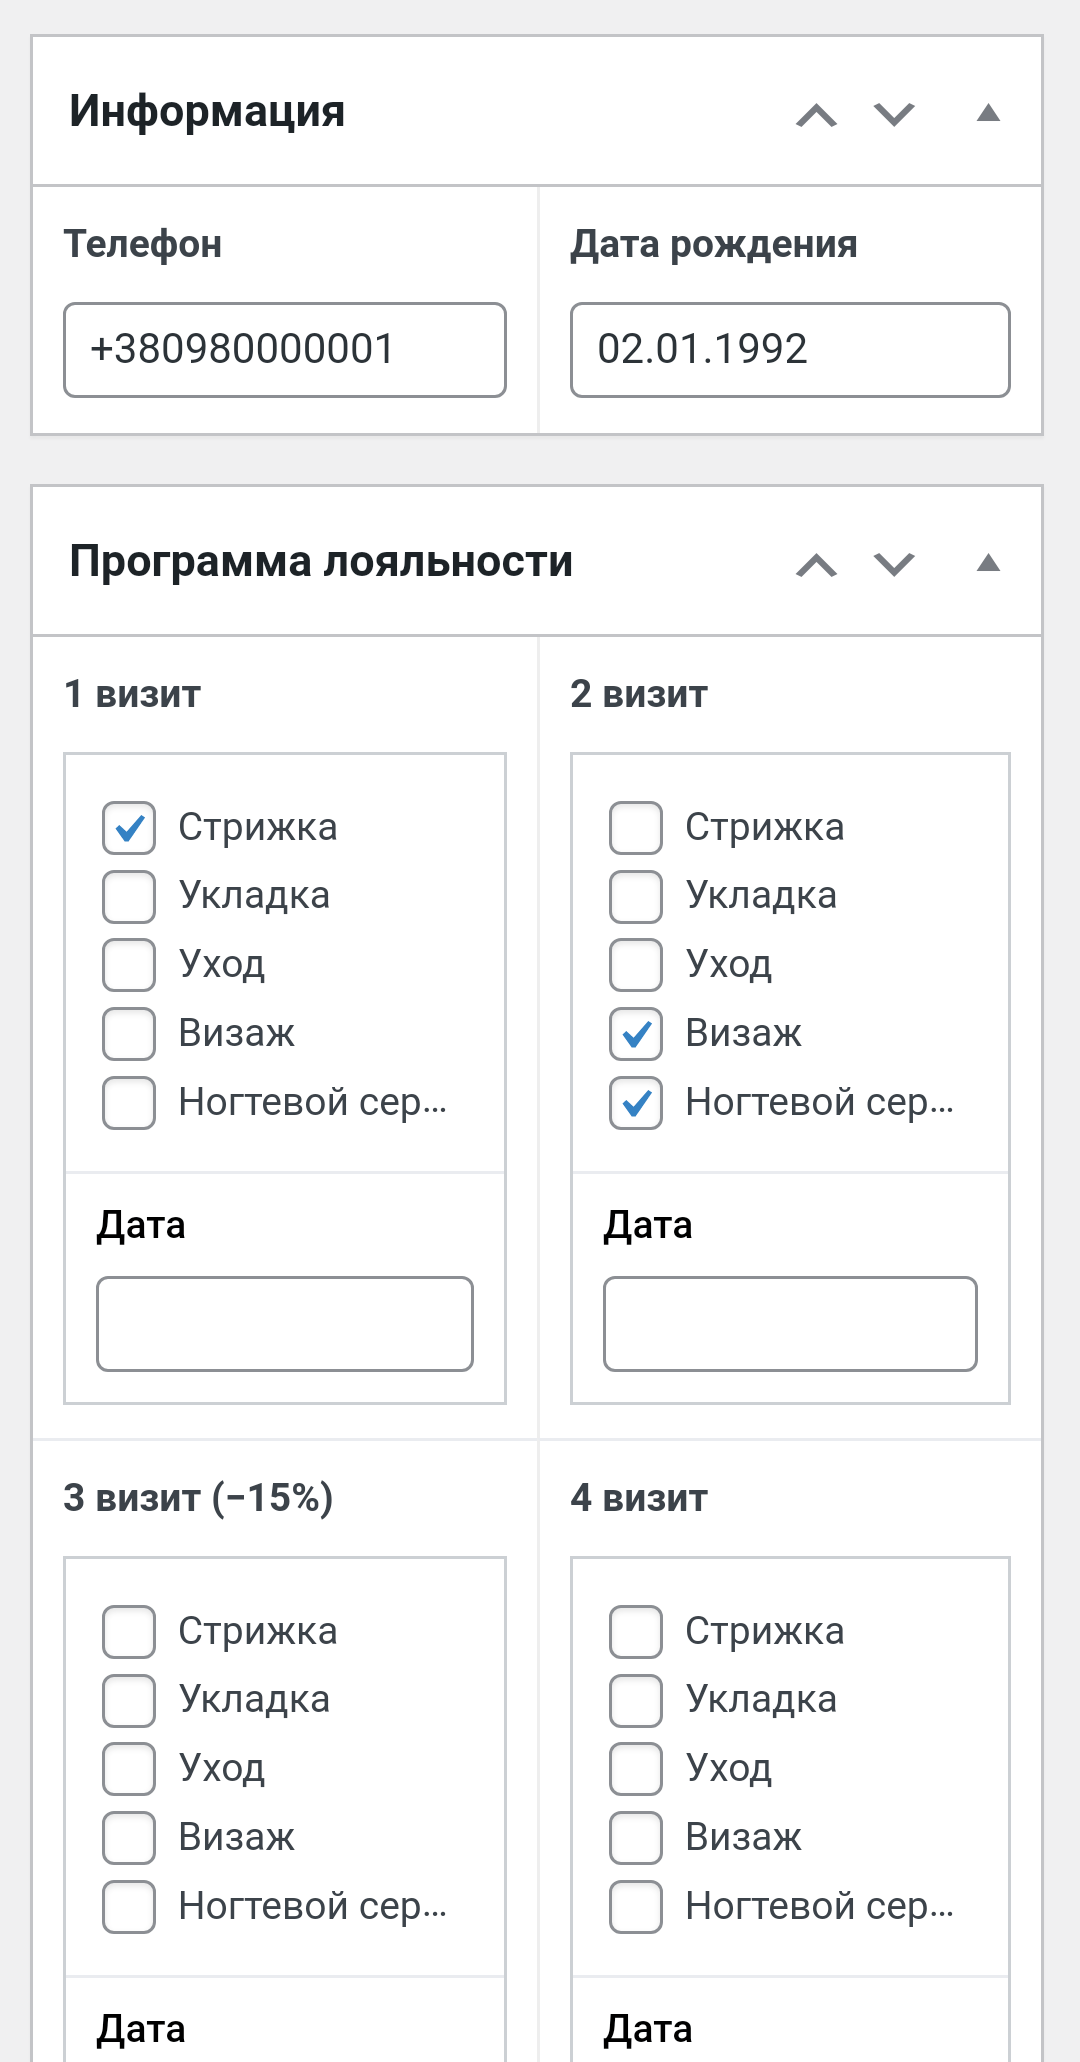Uncheck Стрижка in 1 визит
Viewport: 1080px width, 2062px height.
click(129, 828)
